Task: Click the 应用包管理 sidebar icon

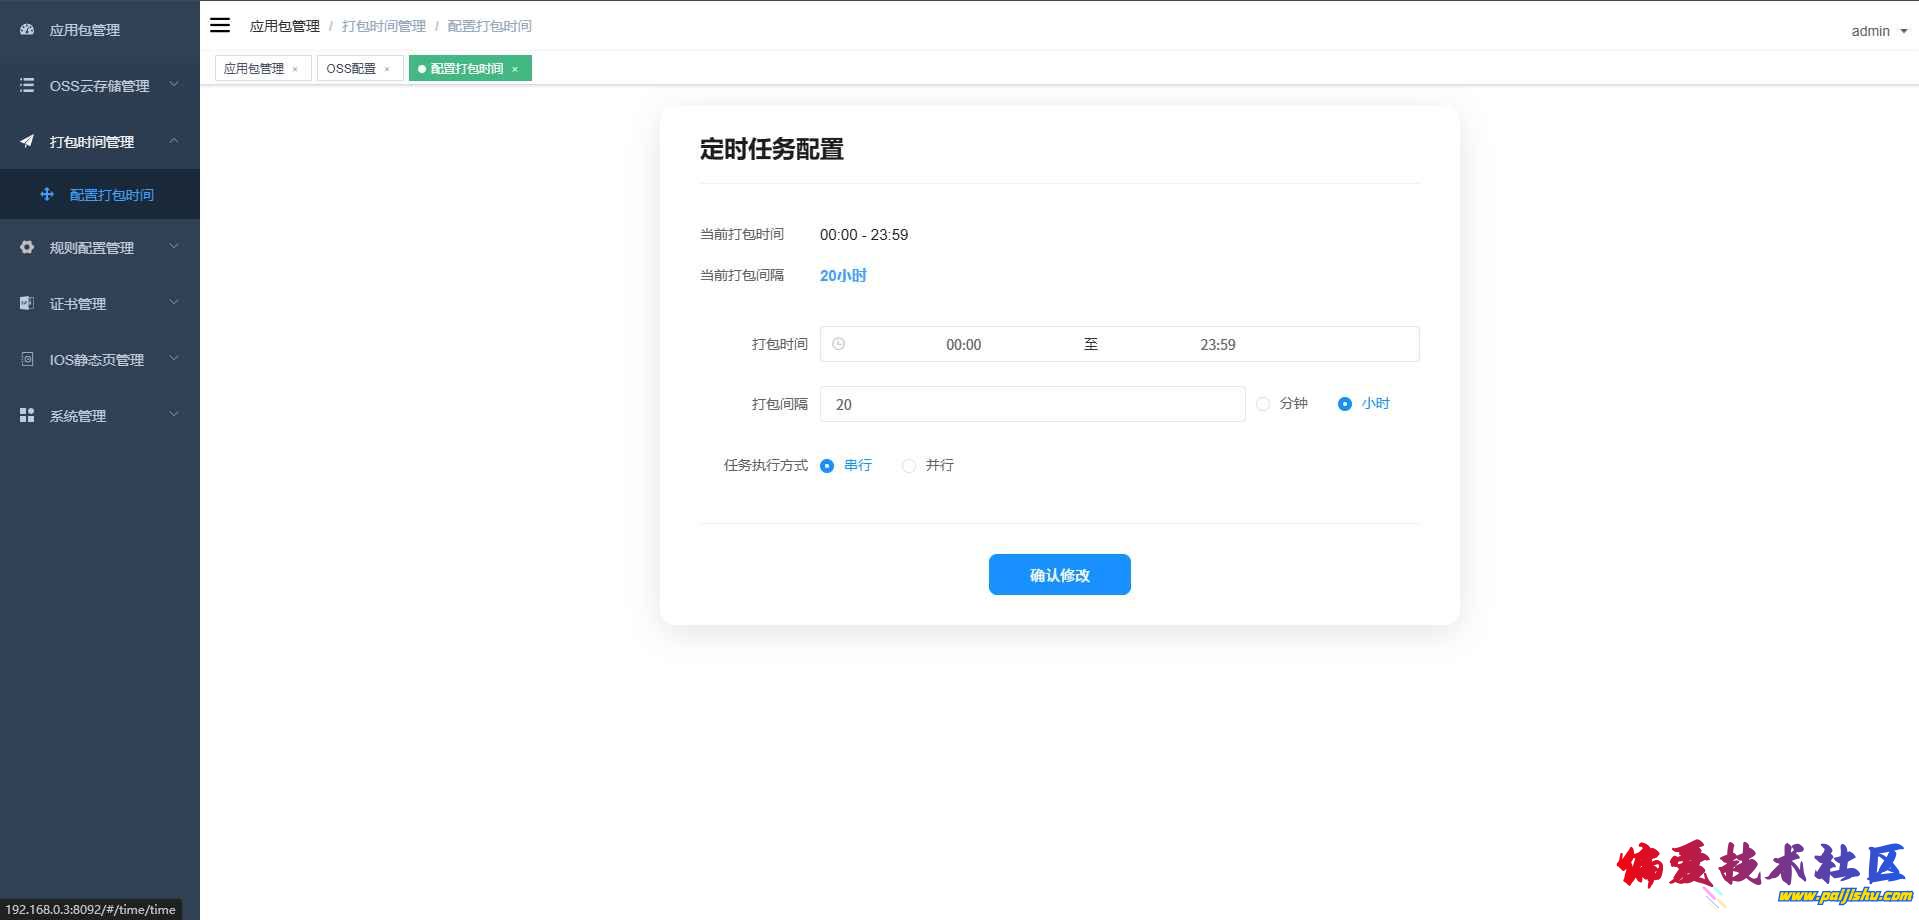Action: click(27, 30)
